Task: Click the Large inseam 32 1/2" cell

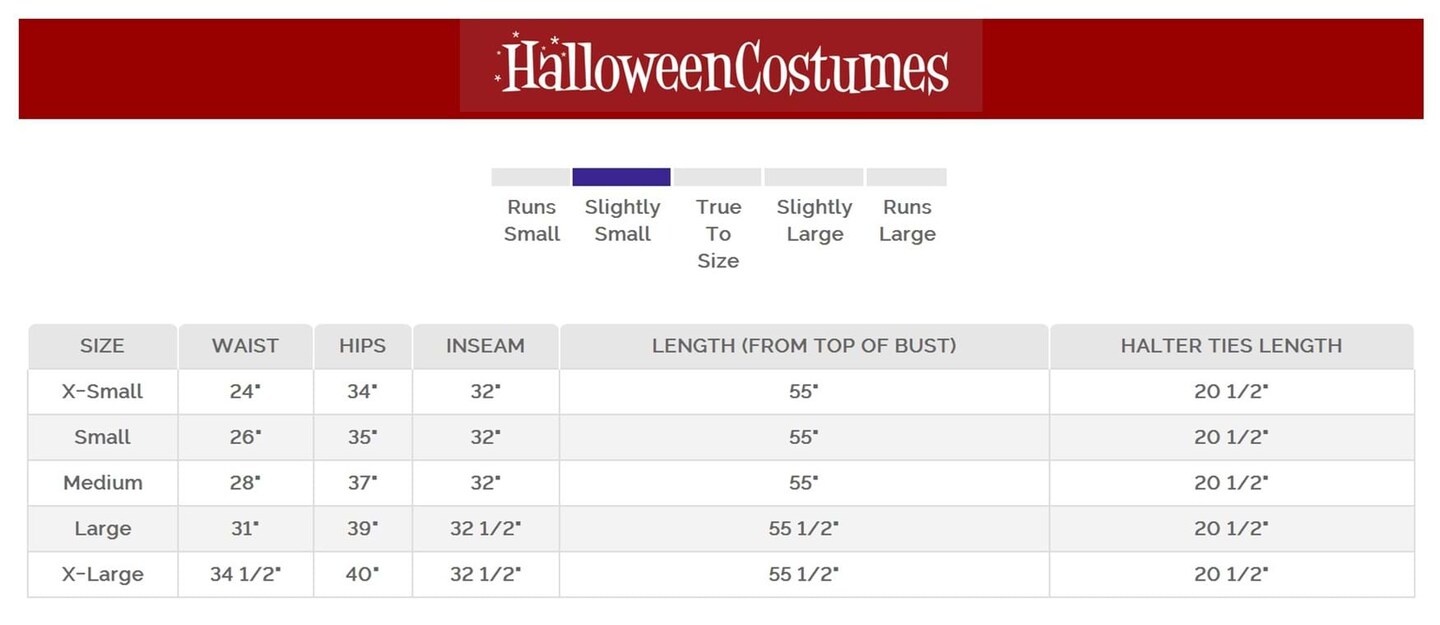Action: [x=485, y=528]
